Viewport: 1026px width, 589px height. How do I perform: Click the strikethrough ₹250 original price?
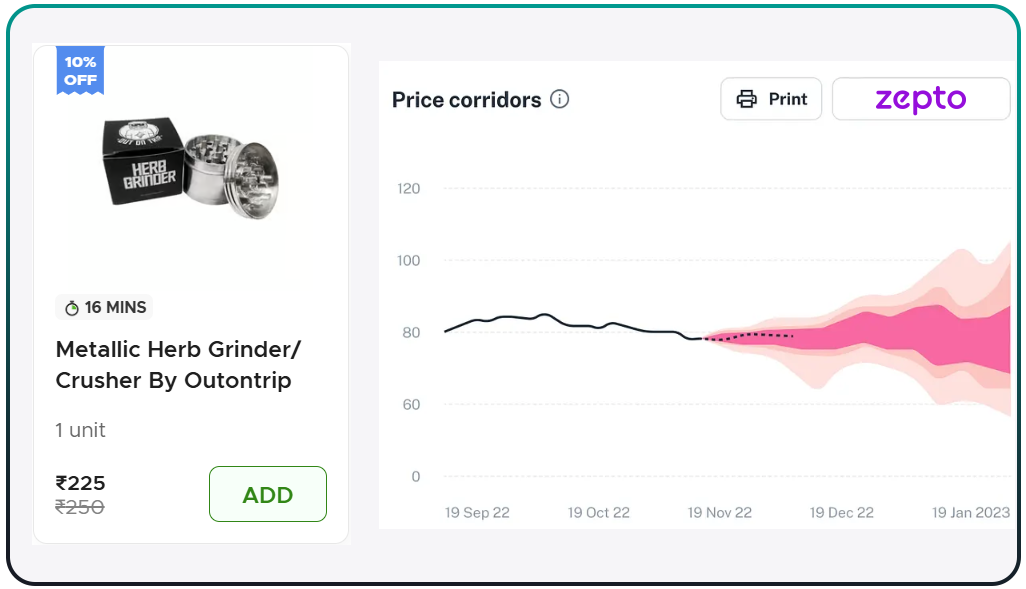(x=80, y=507)
